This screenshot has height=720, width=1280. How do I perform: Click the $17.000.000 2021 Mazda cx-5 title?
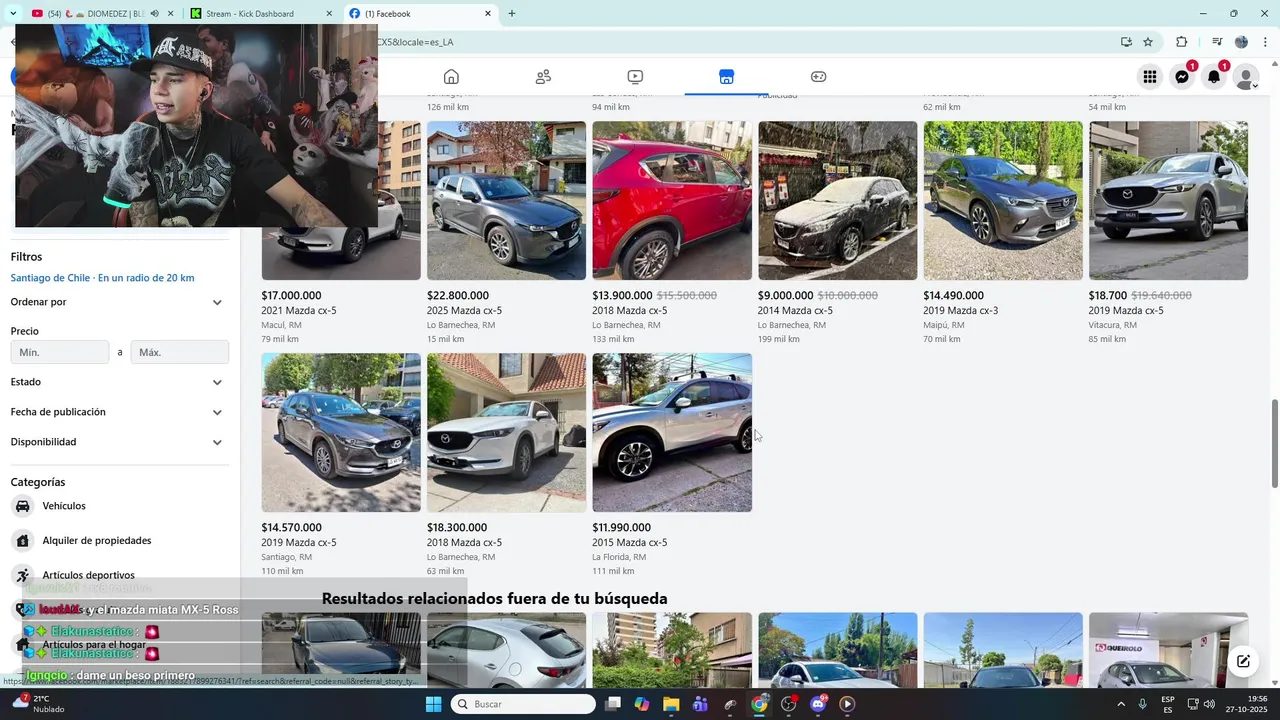[x=299, y=311]
